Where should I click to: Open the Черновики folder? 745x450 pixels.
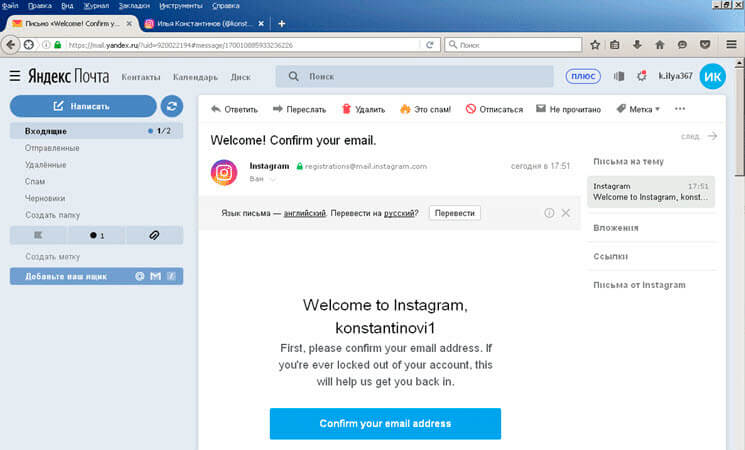pyautogui.click(x=45, y=198)
